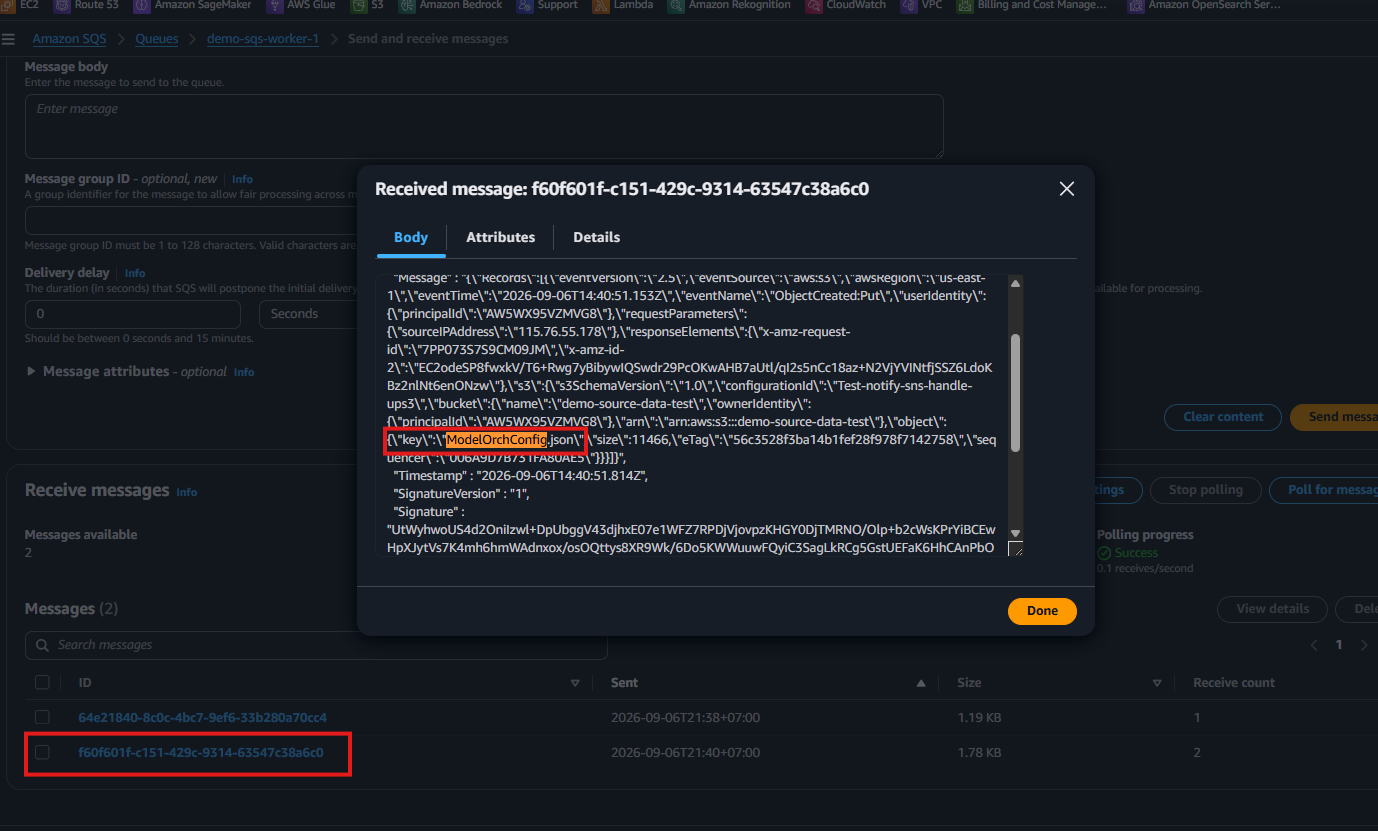Click scroll-up arrow in message body
Screen dimensions: 1378x831
(1015, 284)
